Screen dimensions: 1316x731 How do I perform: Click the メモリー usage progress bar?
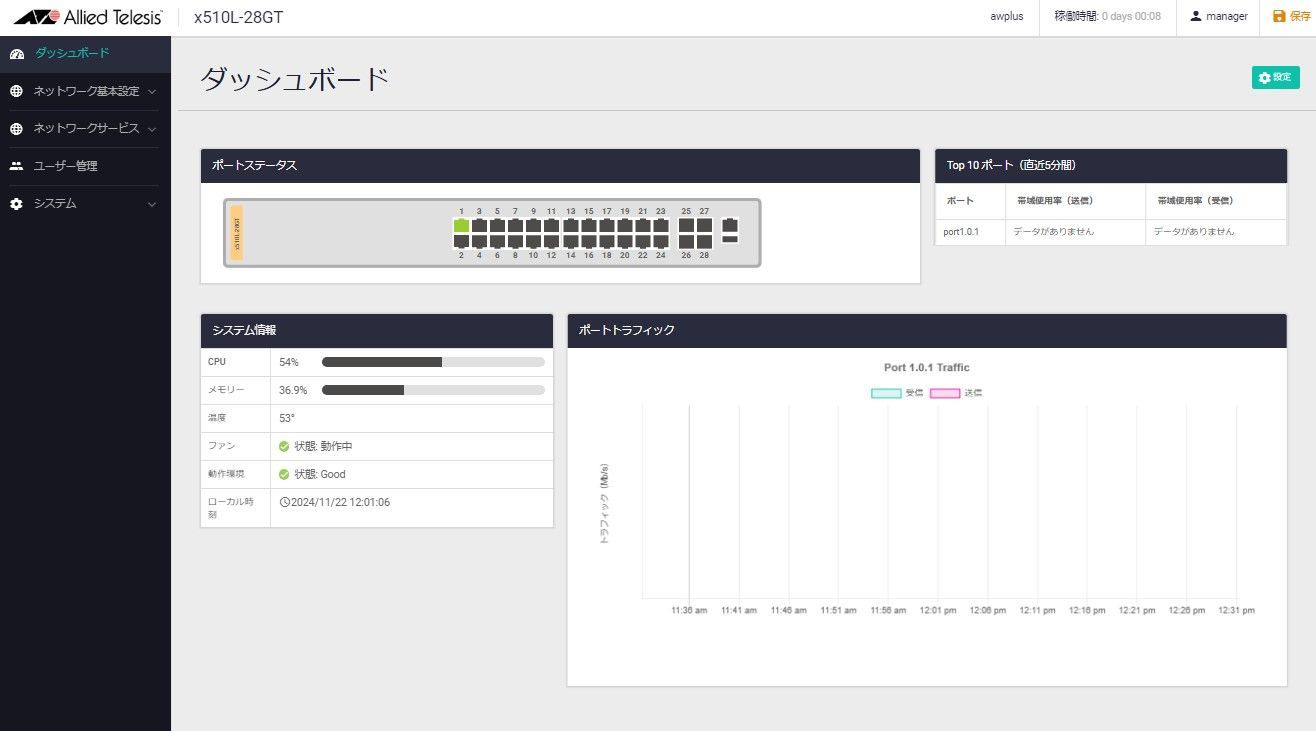433,390
